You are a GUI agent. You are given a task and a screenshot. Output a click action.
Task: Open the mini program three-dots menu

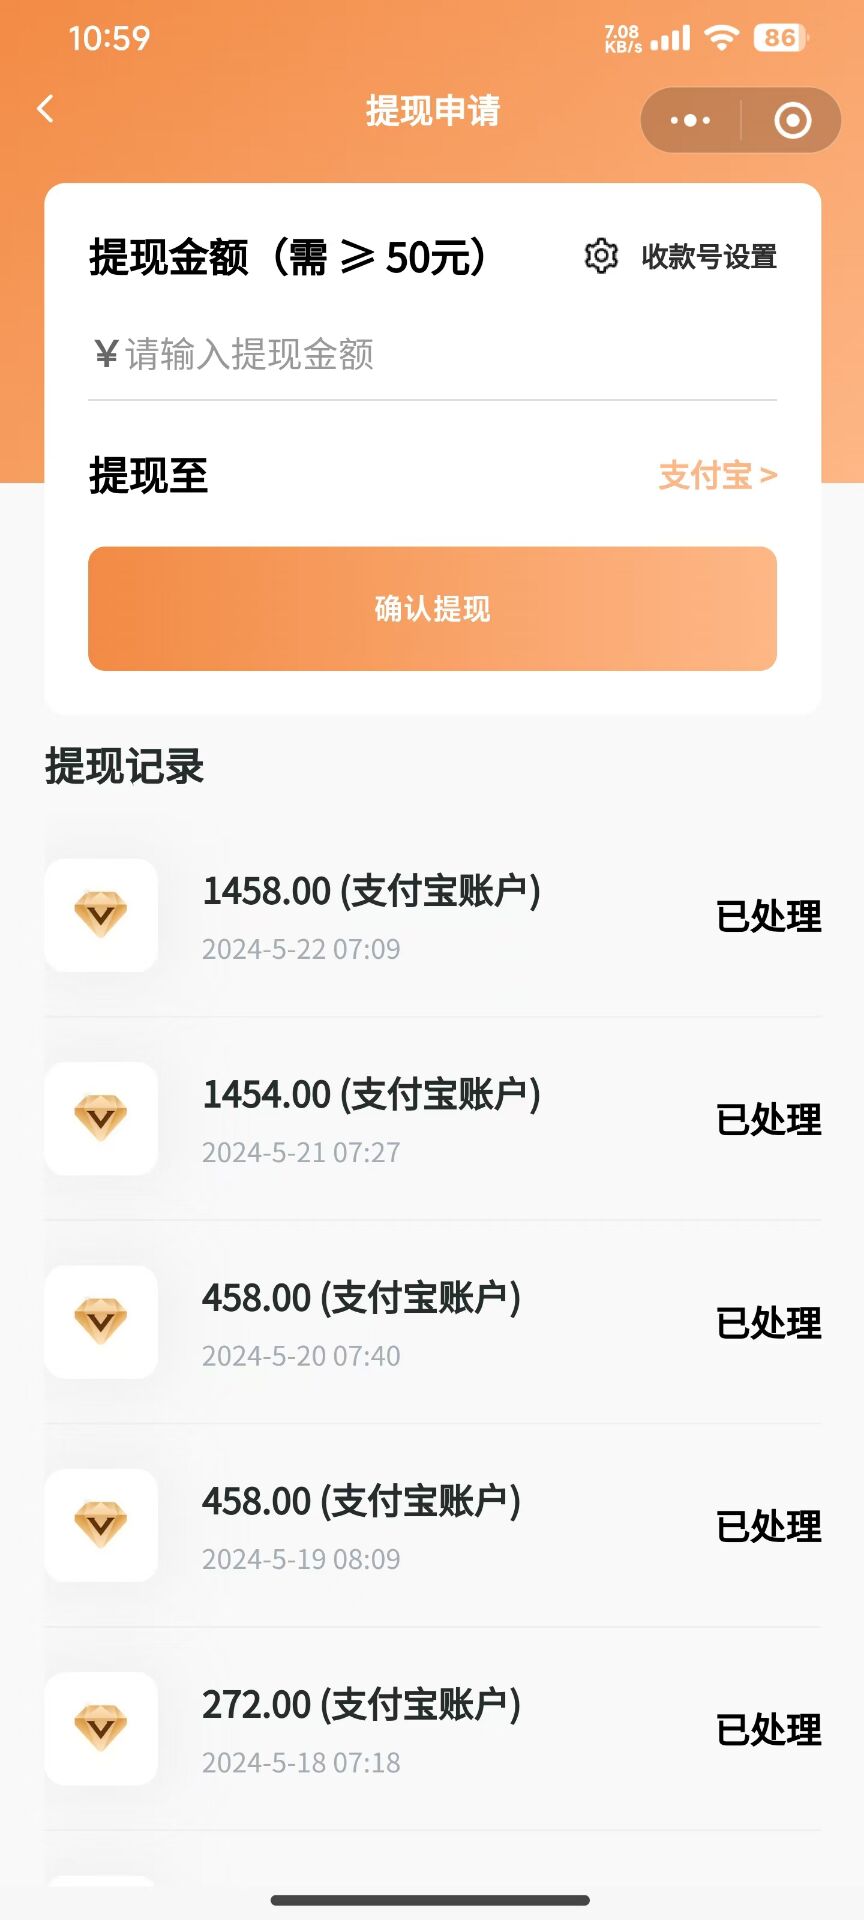[x=690, y=121]
